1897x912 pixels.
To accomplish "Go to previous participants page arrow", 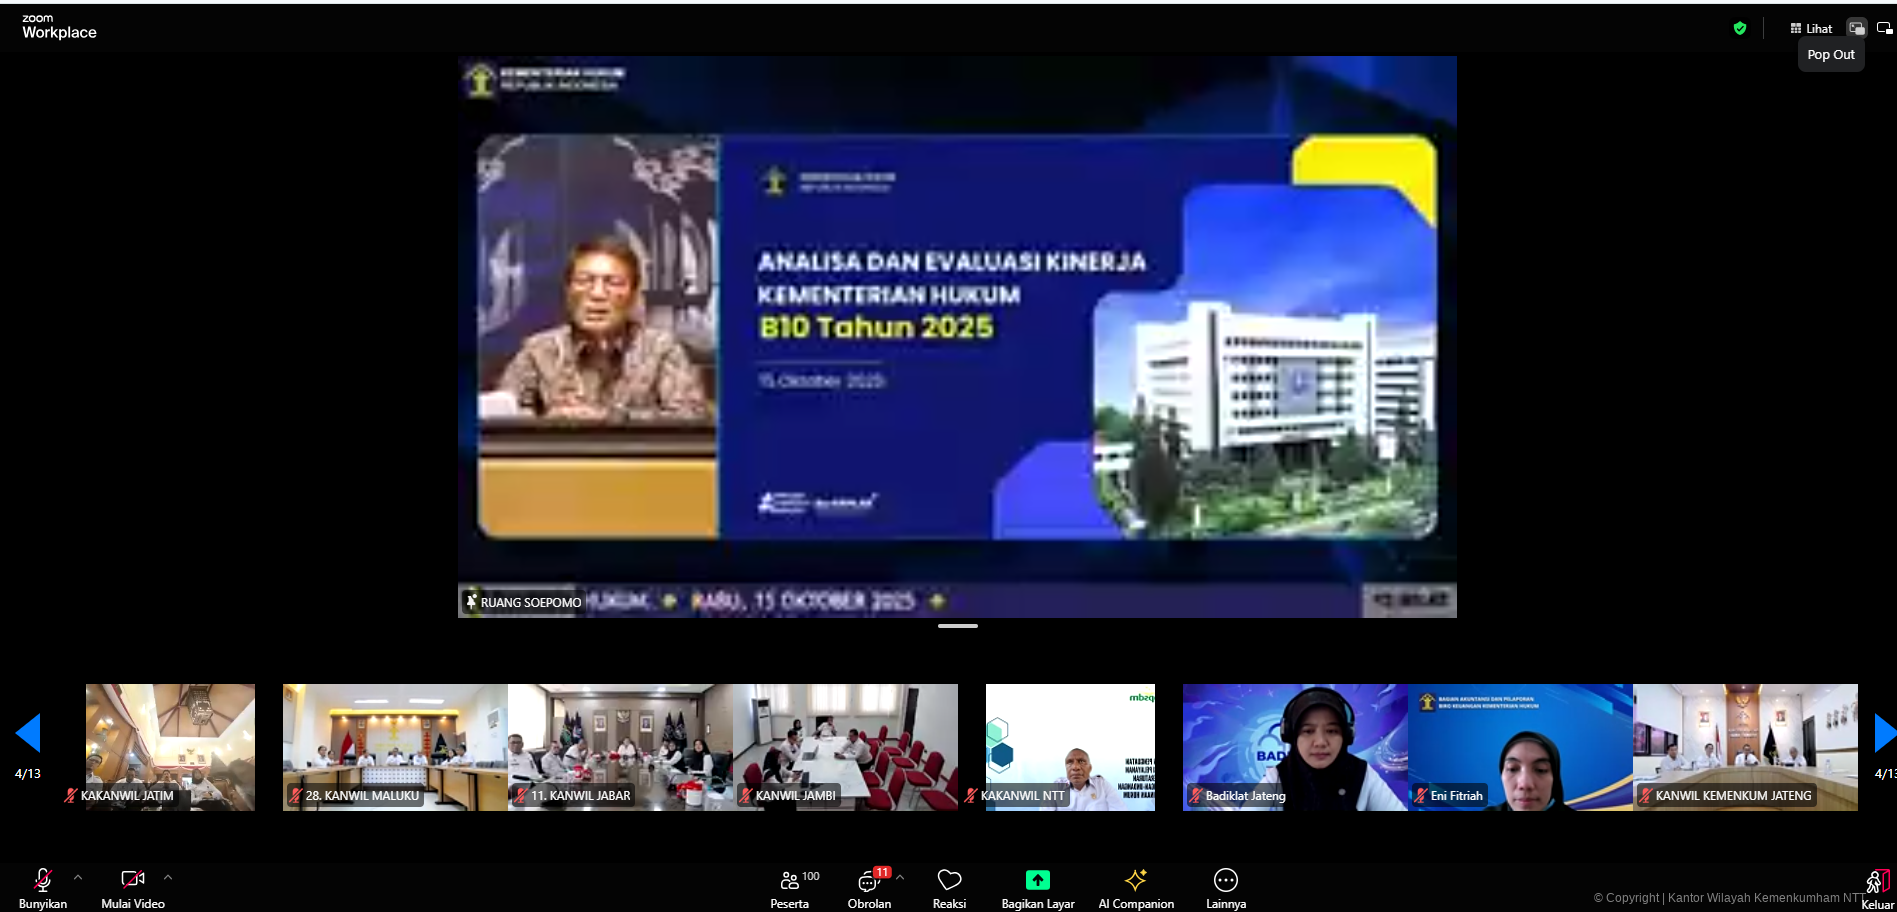I will click(x=28, y=733).
